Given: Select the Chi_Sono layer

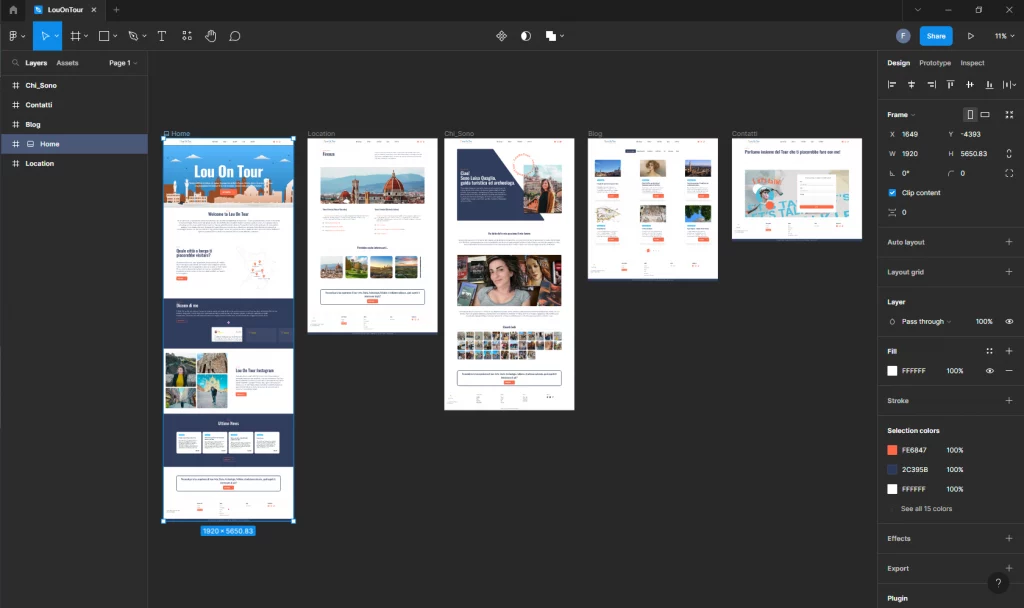Looking at the screenshot, I should 41,85.
